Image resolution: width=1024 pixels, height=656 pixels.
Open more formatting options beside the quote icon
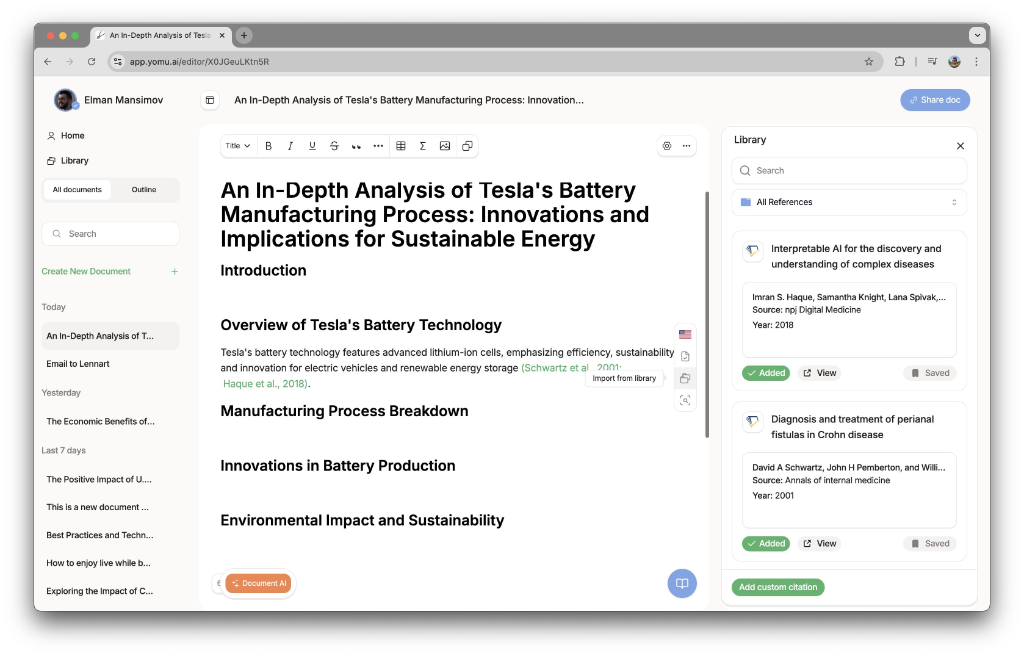pyautogui.click(x=378, y=146)
